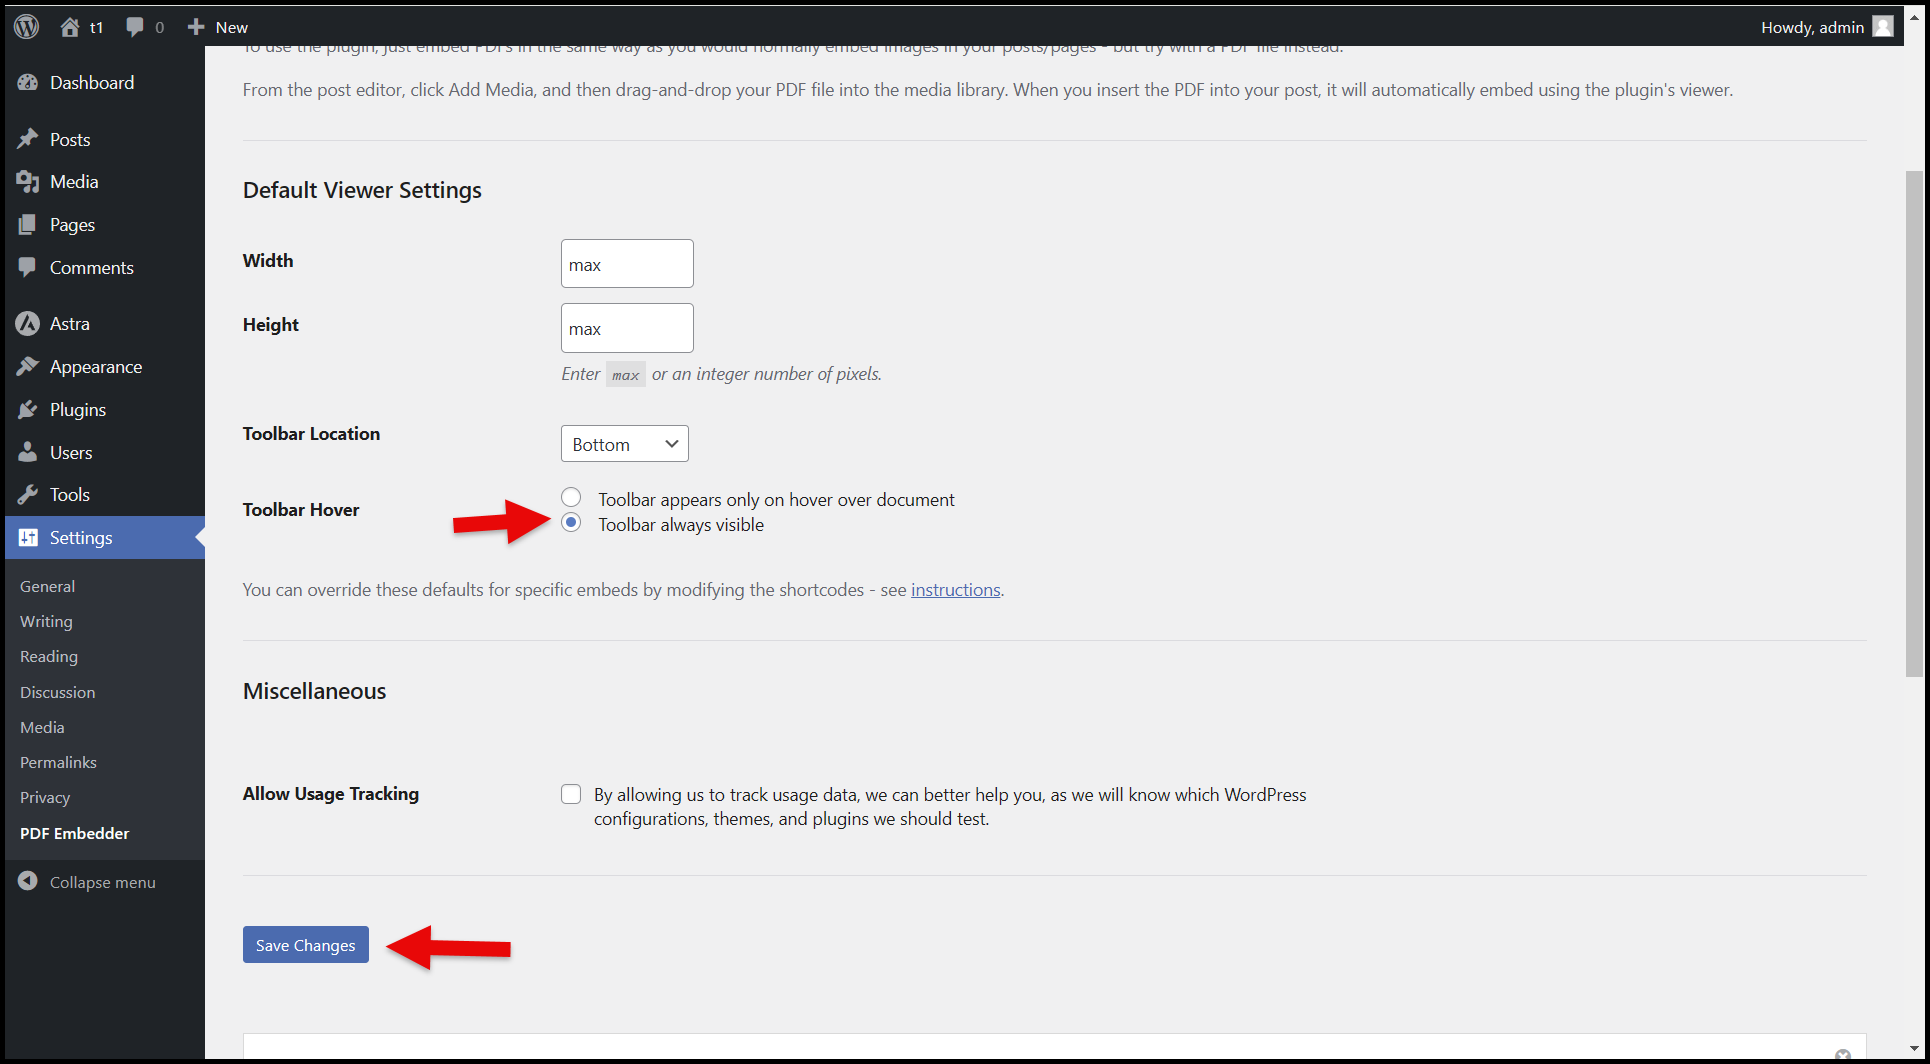Click the page vertical scrollbar thumb
The width and height of the screenshot is (1930, 1064).
click(1914, 423)
